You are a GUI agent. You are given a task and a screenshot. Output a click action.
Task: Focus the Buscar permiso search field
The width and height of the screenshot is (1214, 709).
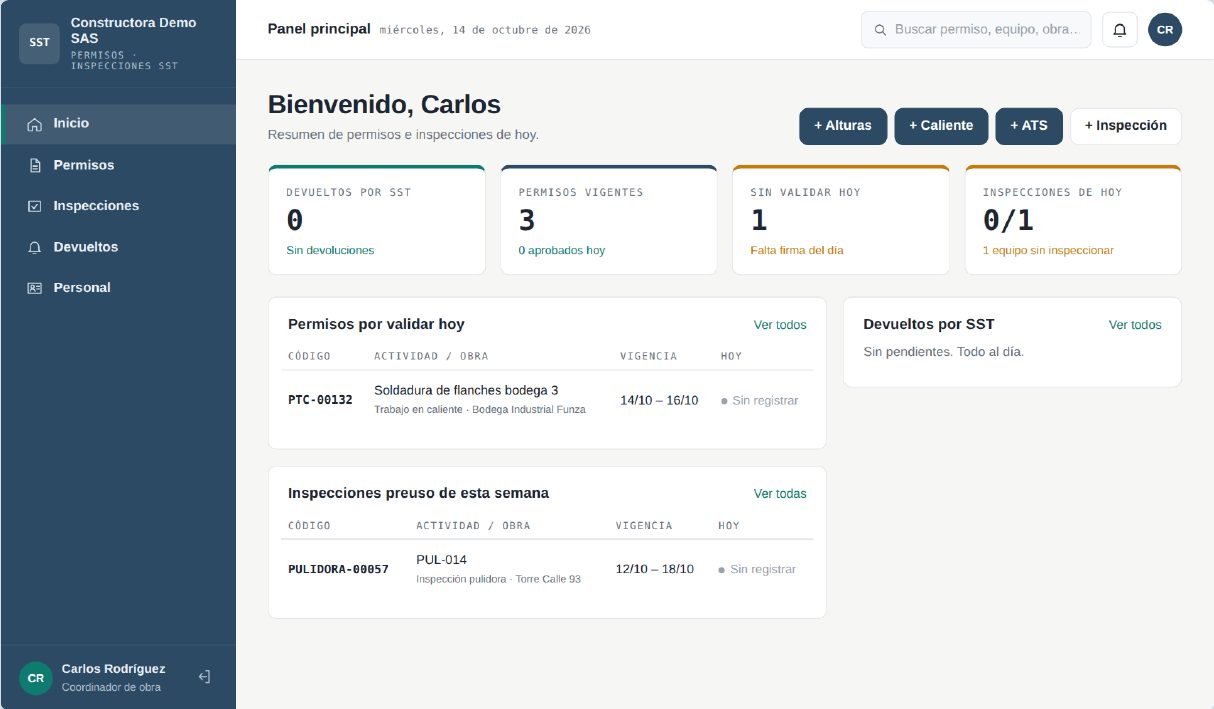[976, 30]
